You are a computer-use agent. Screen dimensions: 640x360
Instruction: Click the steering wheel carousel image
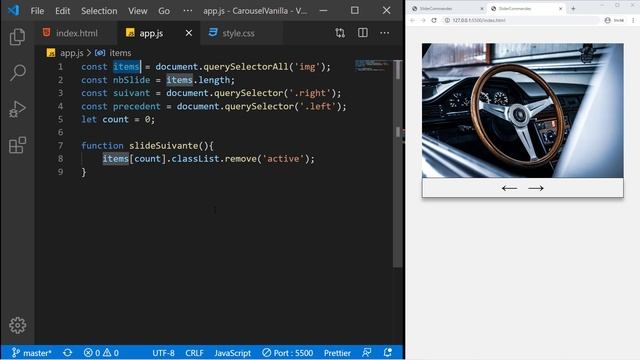522,110
